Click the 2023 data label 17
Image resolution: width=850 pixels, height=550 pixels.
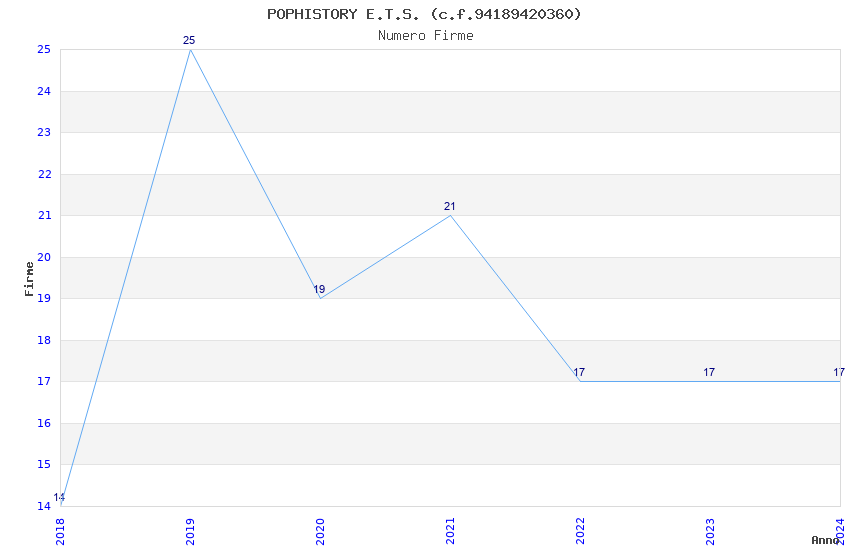coord(709,373)
